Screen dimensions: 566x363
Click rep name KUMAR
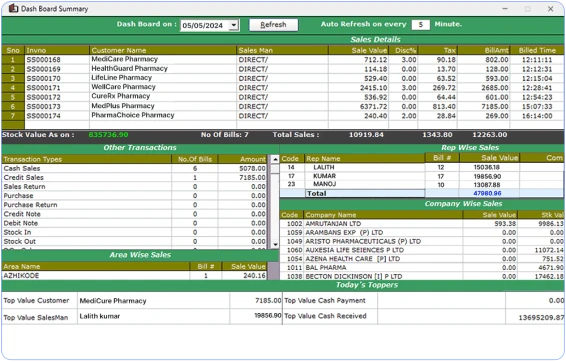point(325,176)
